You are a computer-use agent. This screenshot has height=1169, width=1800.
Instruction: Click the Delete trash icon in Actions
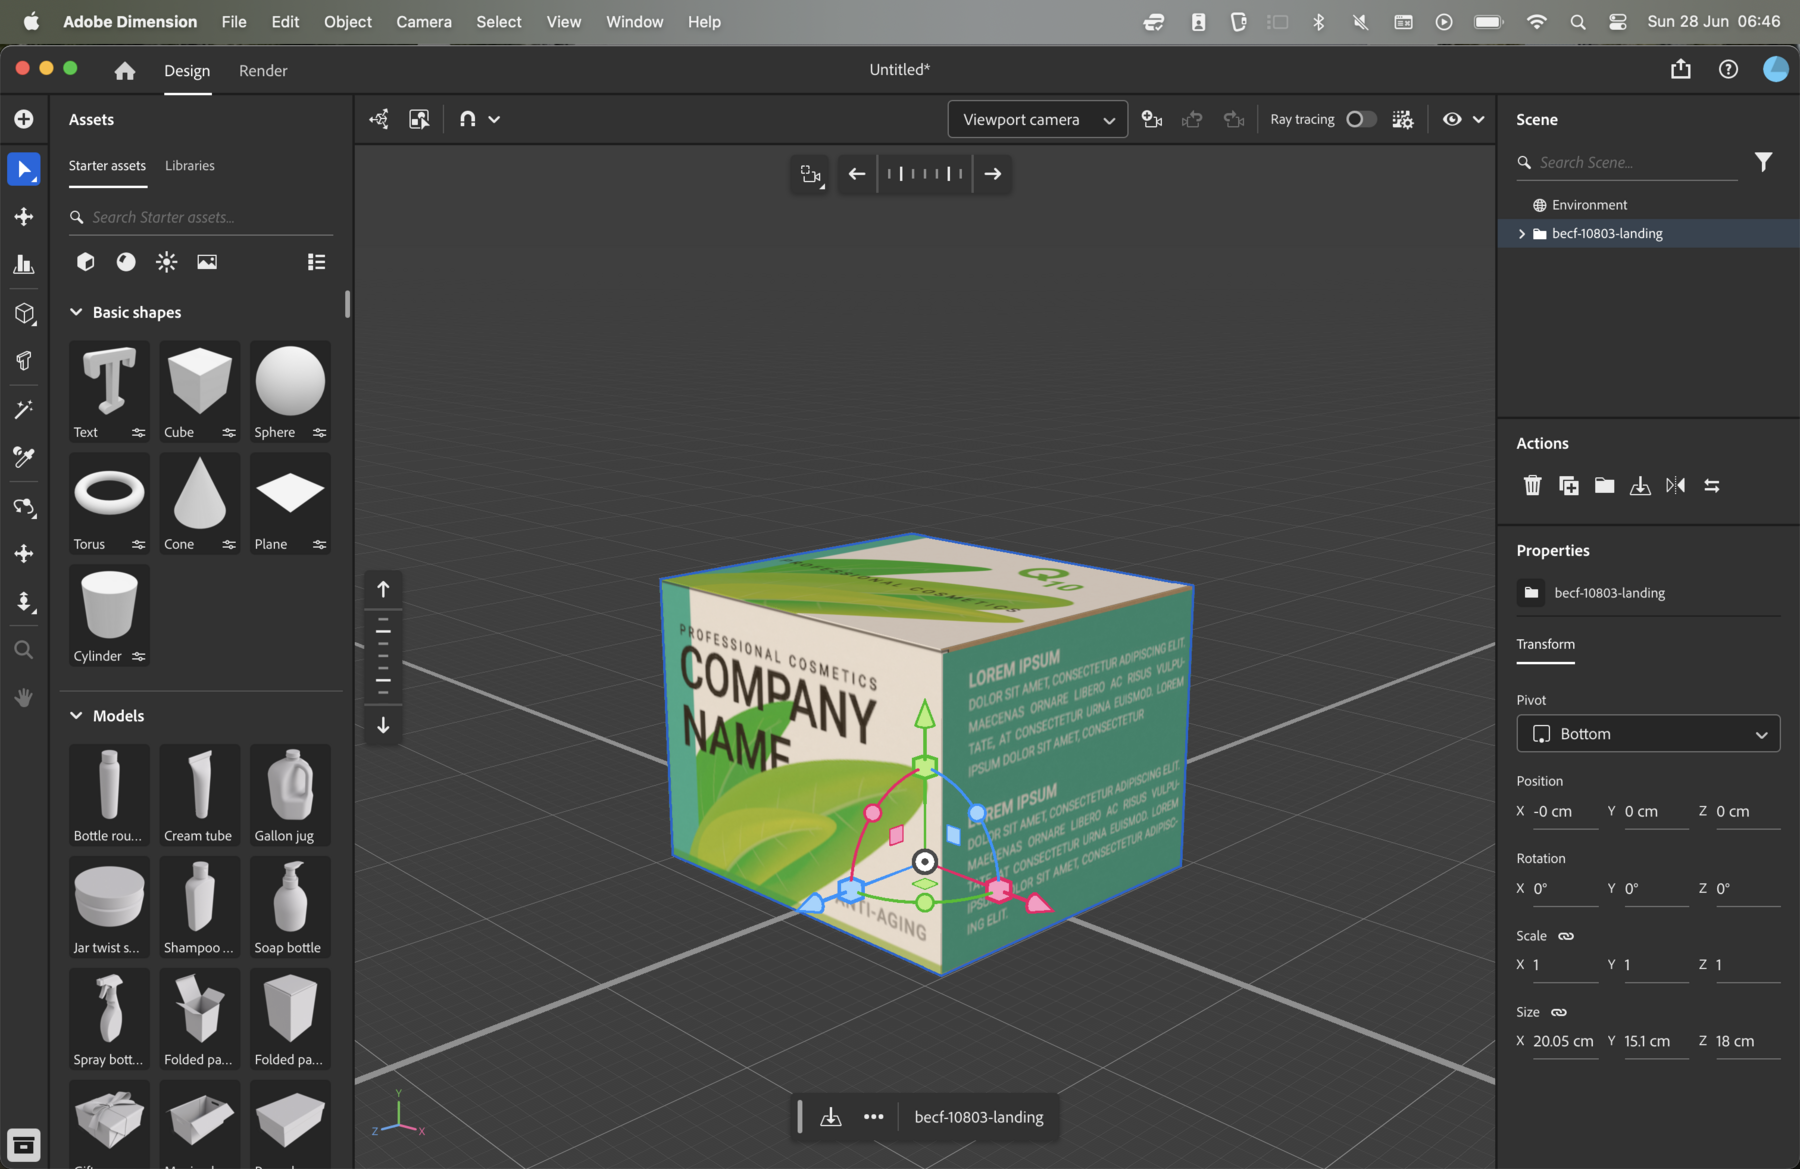(x=1532, y=485)
